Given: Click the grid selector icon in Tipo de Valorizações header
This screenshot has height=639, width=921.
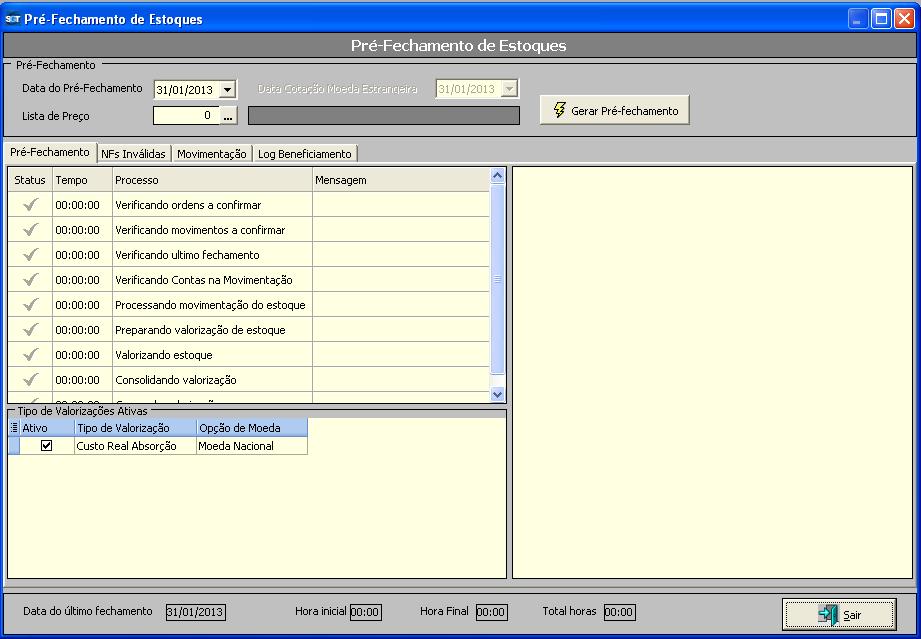Looking at the screenshot, I should pos(14,428).
